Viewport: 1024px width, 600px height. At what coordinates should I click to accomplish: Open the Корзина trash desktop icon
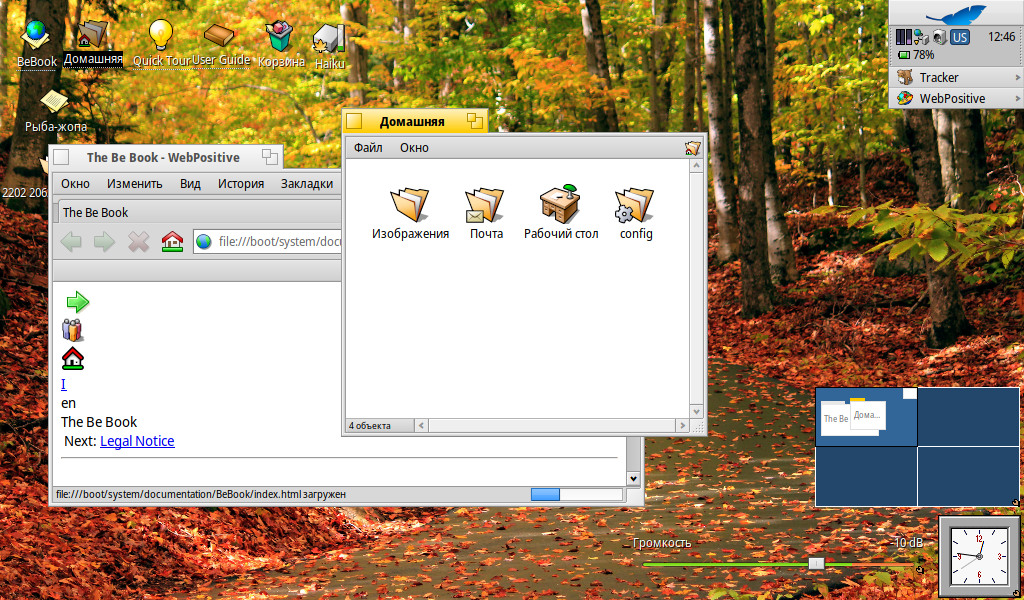pyautogui.click(x=280, y=38)
